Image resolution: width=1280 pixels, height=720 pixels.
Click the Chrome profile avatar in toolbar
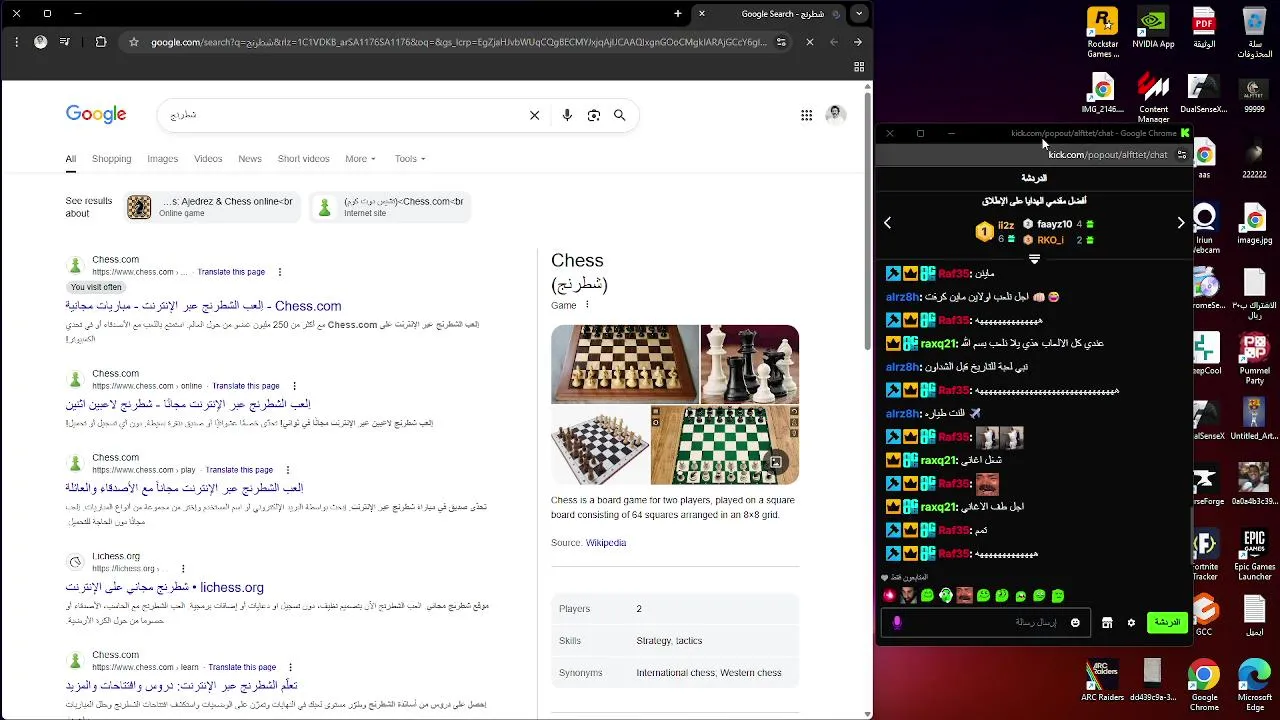[x=40, y=42]
